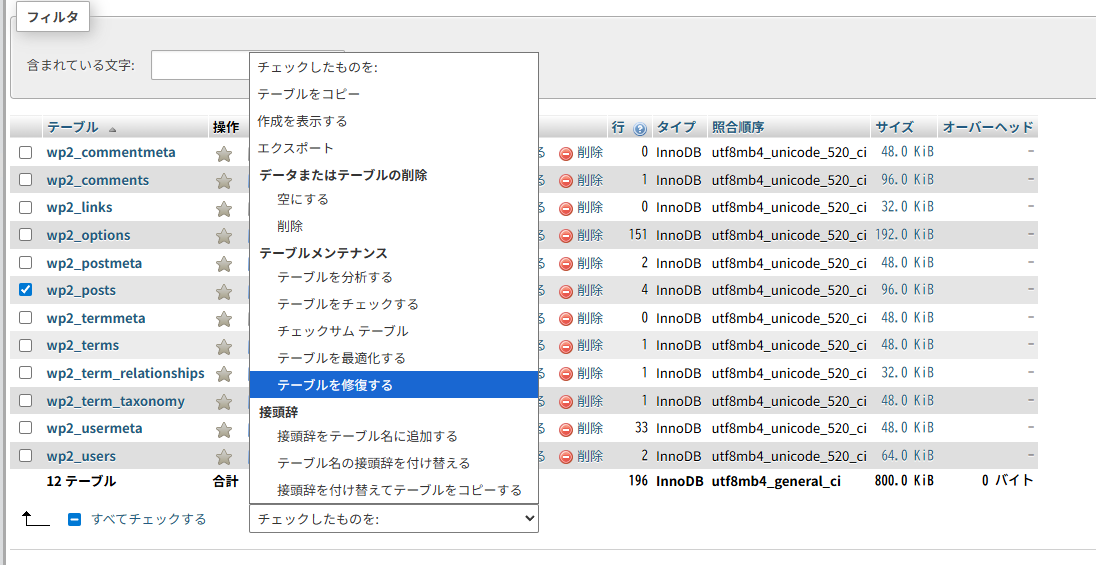Open wp2_posts table link
1096x565 pixels.
point(81,291)
